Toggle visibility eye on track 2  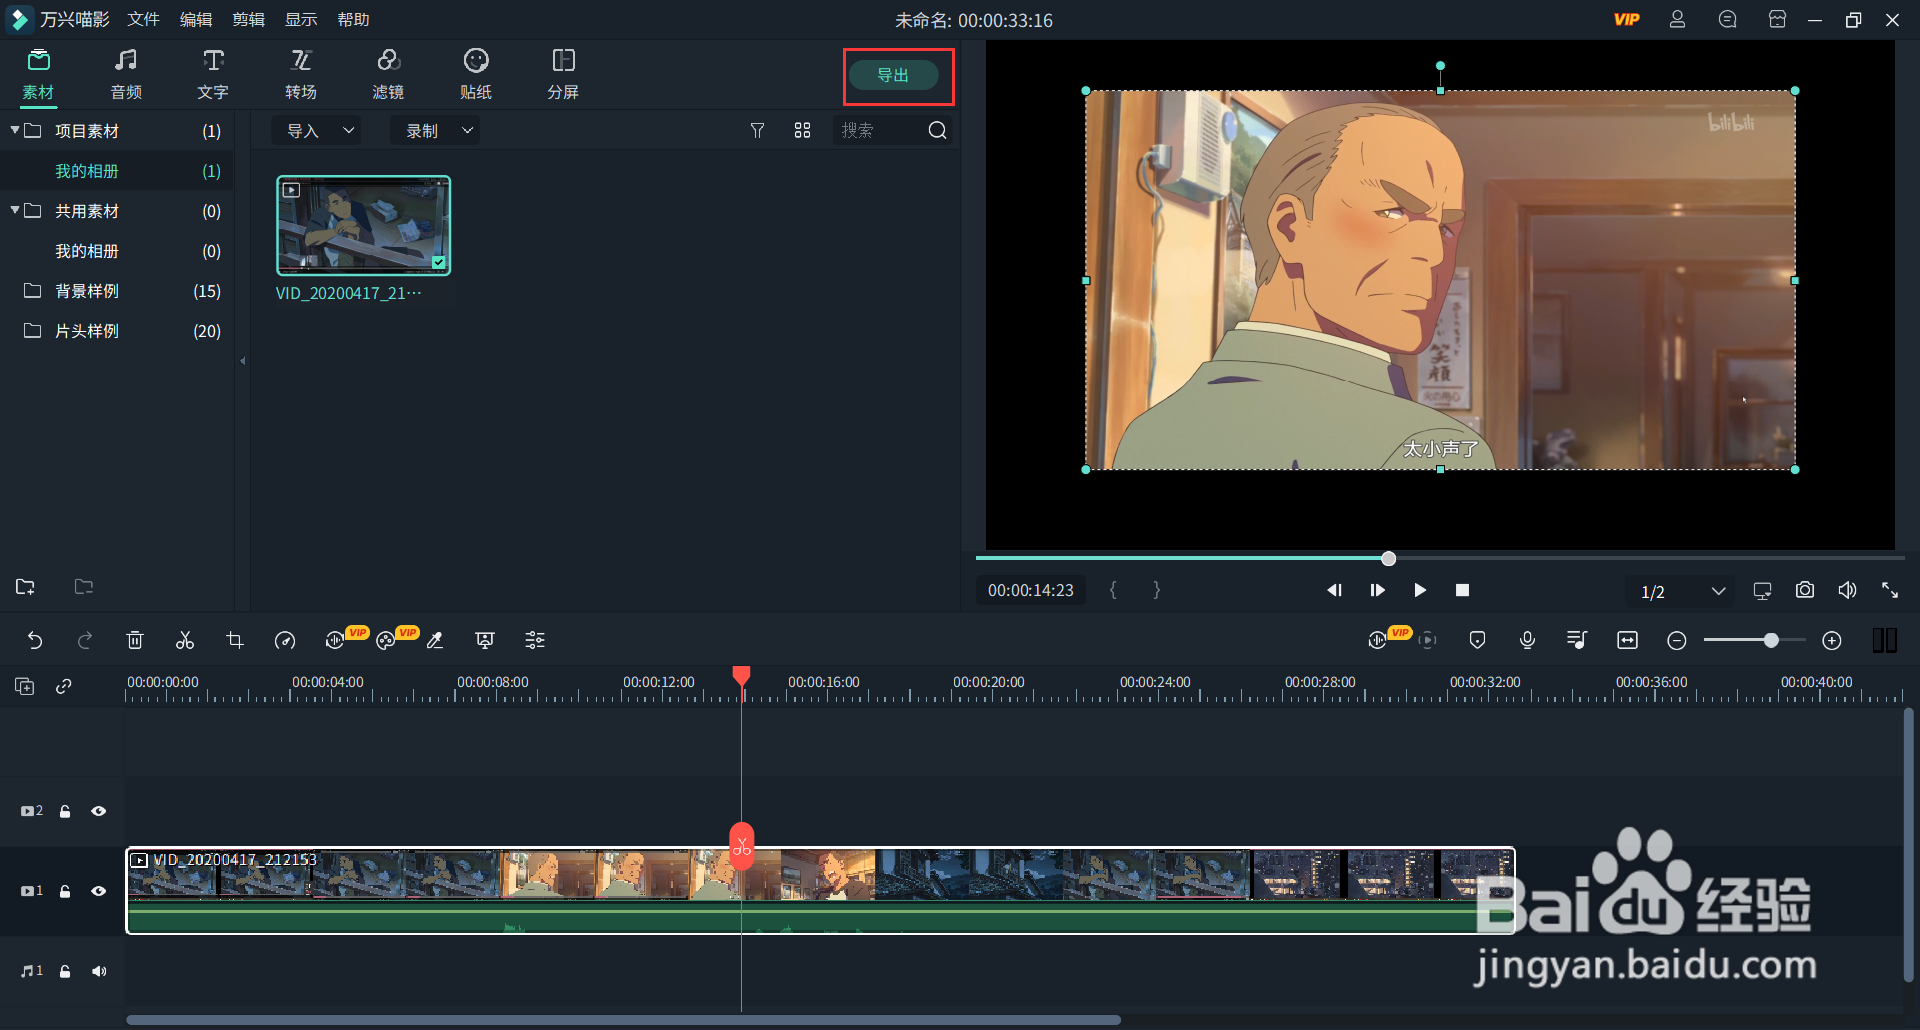(99, 811)
